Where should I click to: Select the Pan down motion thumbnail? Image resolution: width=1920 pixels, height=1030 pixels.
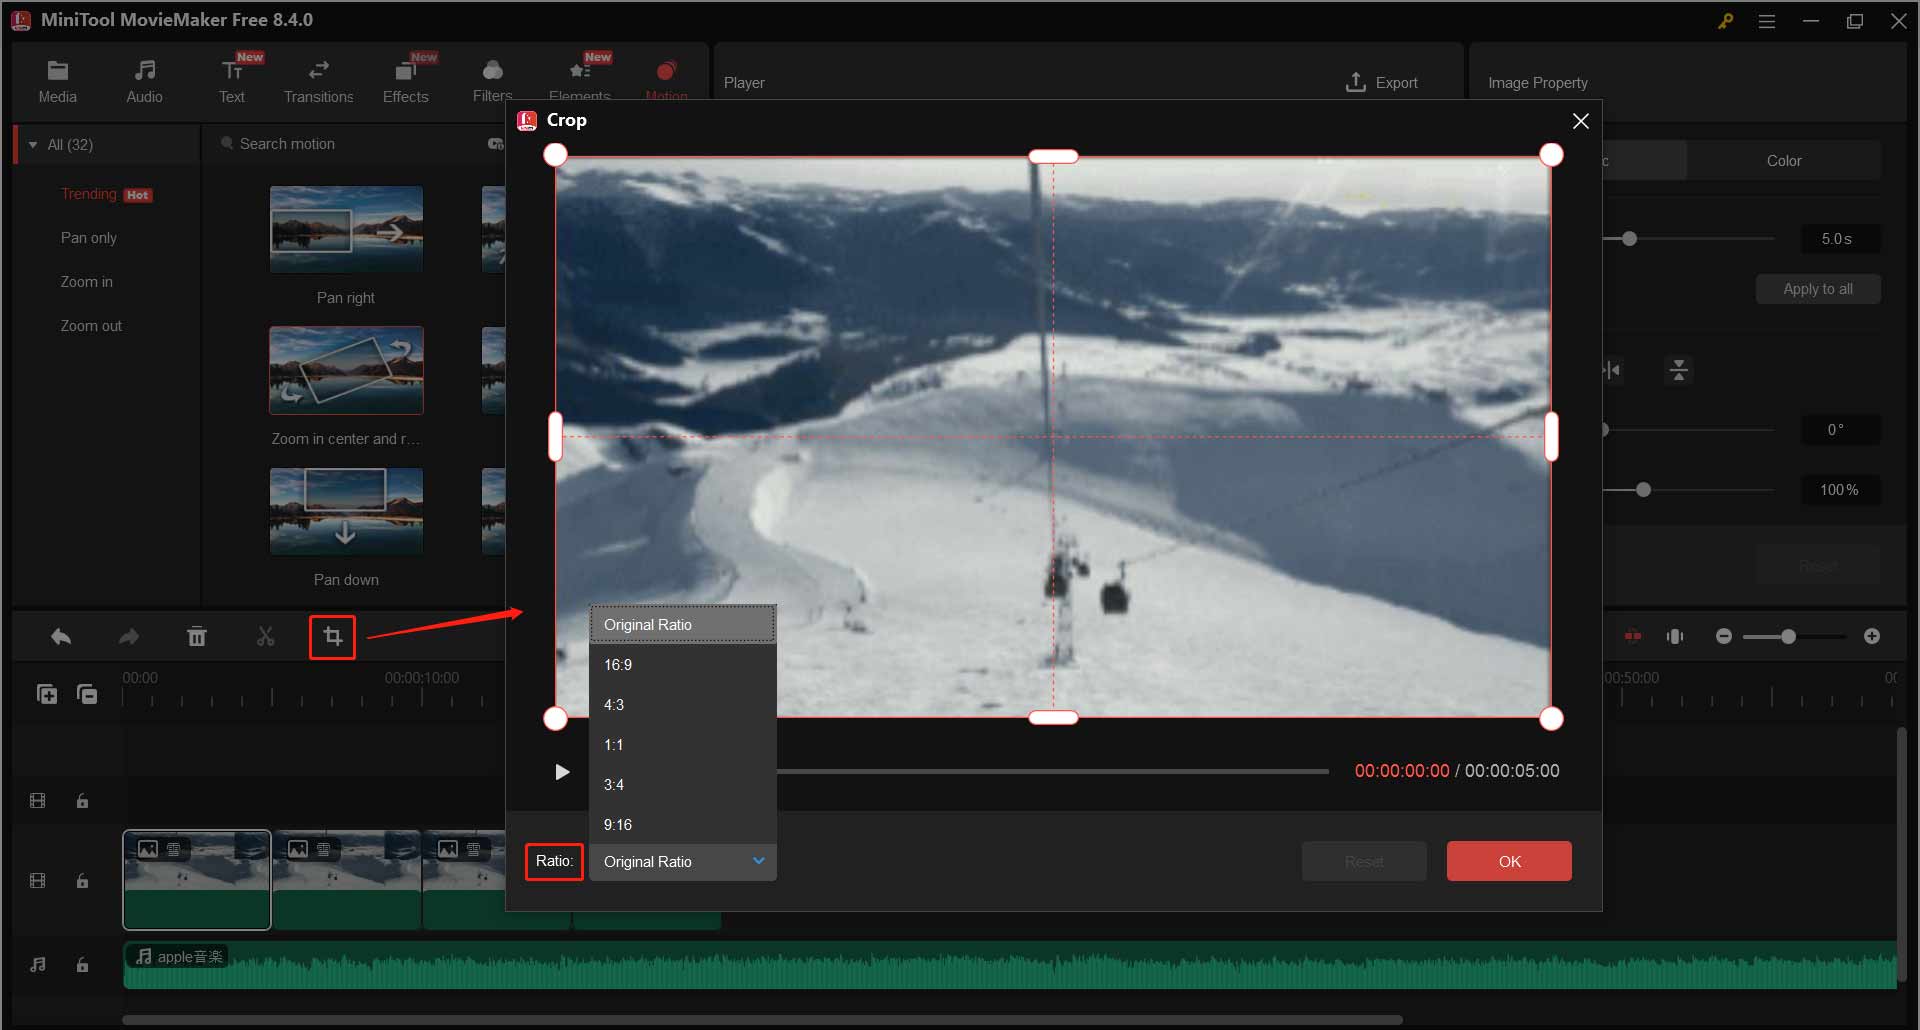[345, 511]
